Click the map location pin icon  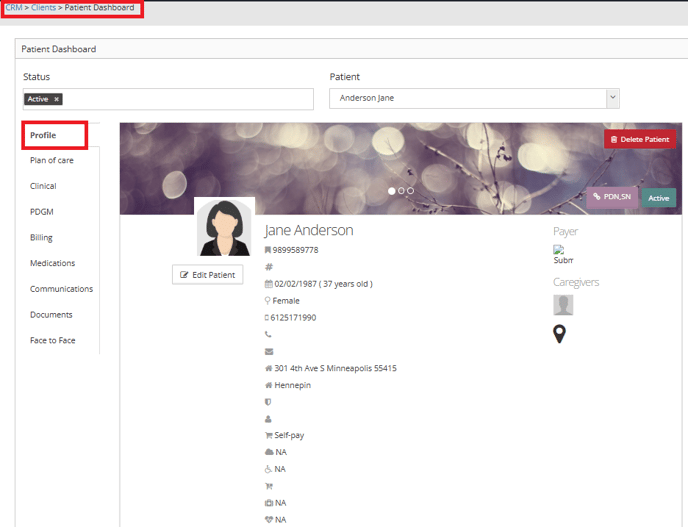click(x=559, y=334)
